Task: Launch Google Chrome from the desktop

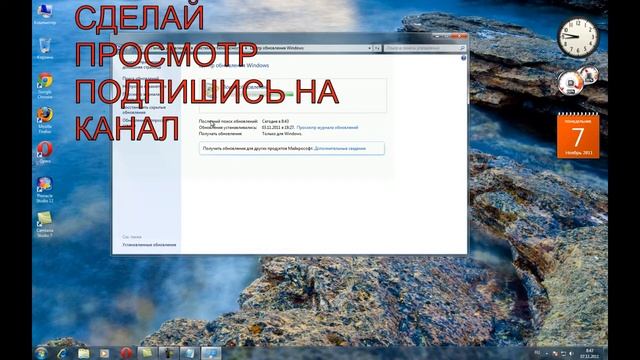Action: (45, 86)
